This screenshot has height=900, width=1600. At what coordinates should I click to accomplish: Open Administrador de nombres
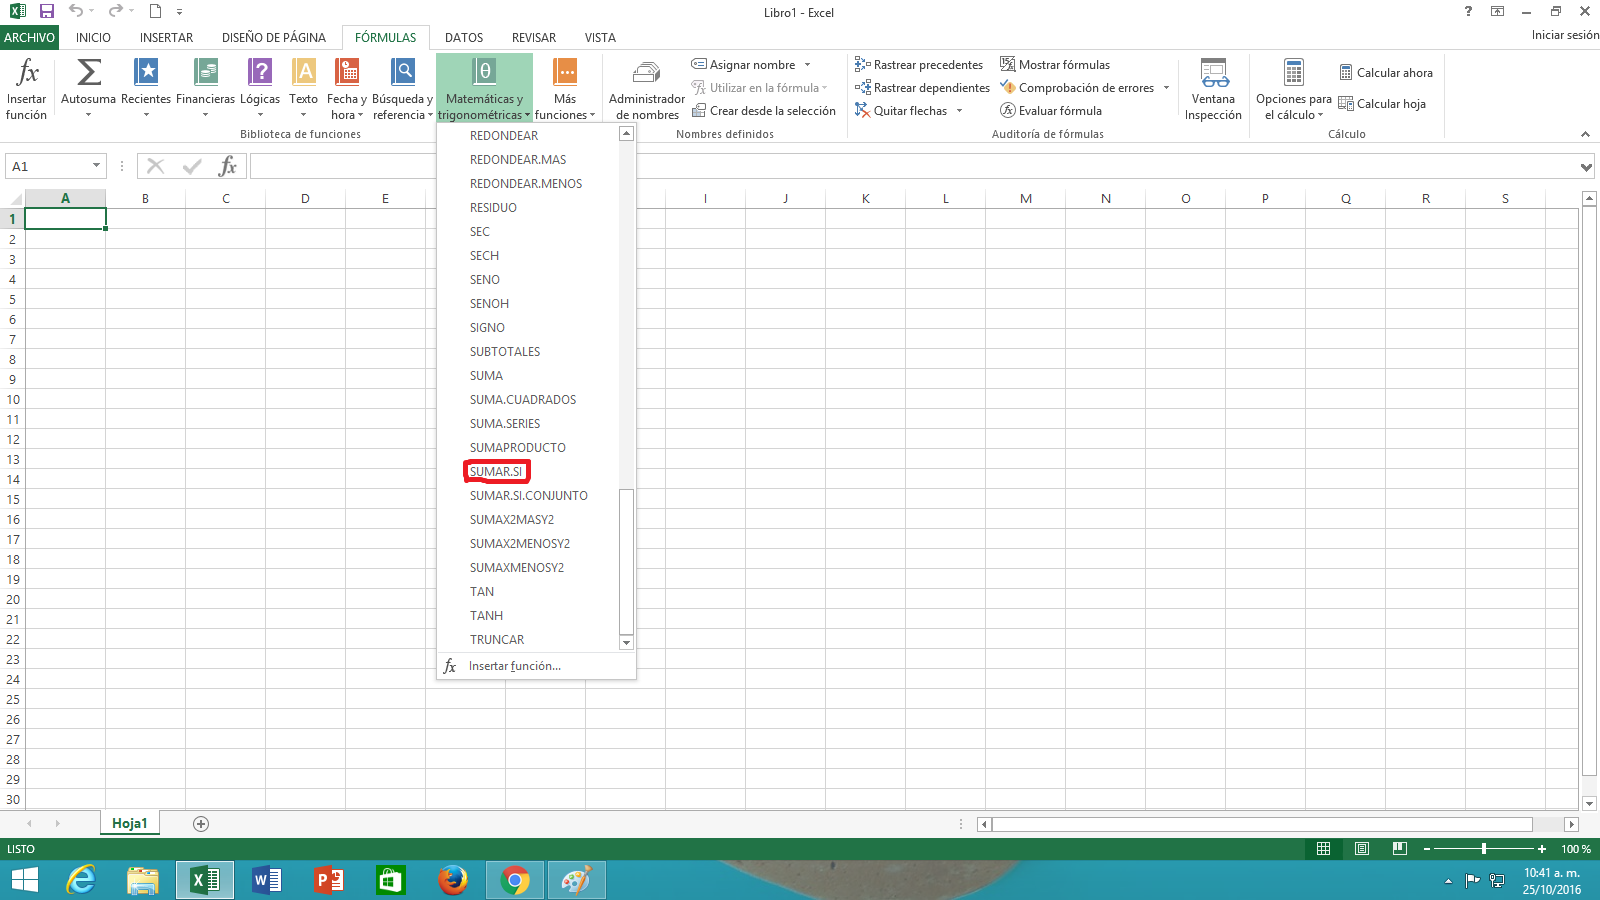tap(647, 88)
